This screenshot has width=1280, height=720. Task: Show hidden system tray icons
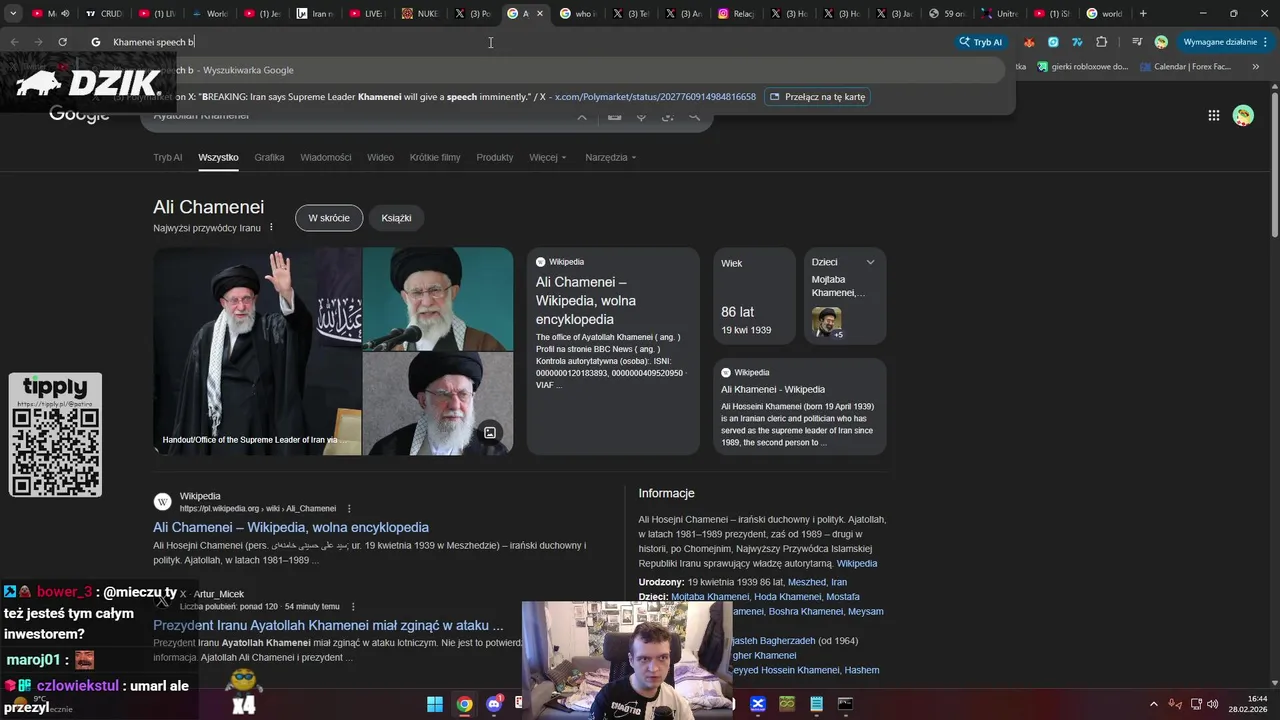pyautogui.click(x=1153, y=704)
